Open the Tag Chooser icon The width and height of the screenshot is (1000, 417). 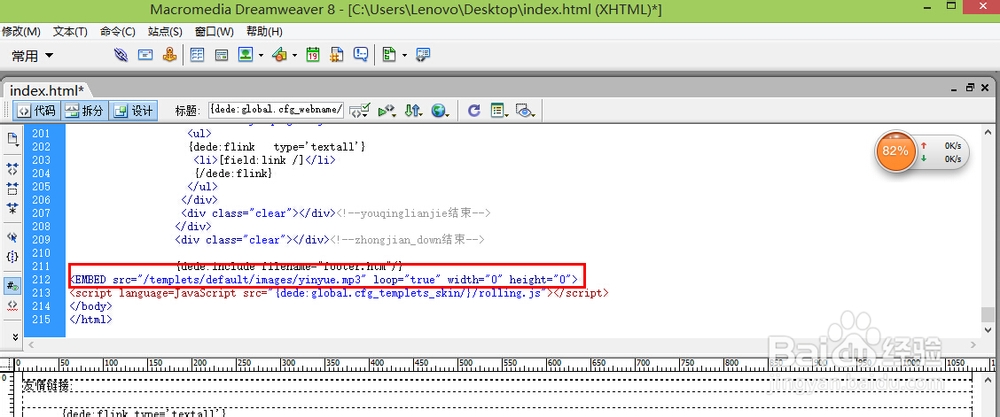423,55
